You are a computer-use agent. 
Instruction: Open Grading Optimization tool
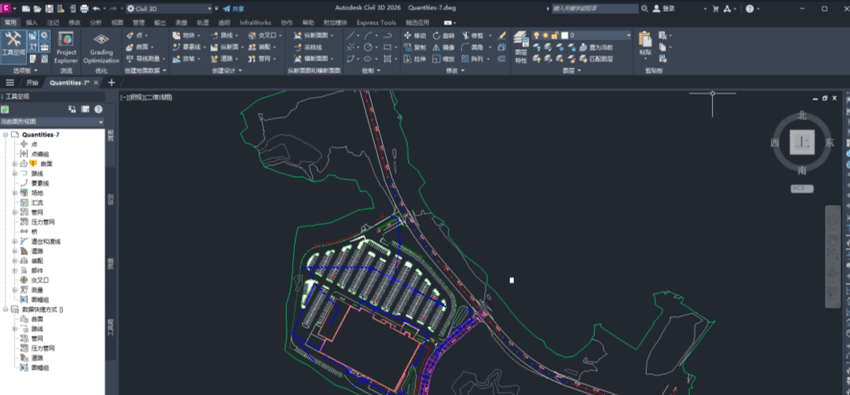[101, 48]
